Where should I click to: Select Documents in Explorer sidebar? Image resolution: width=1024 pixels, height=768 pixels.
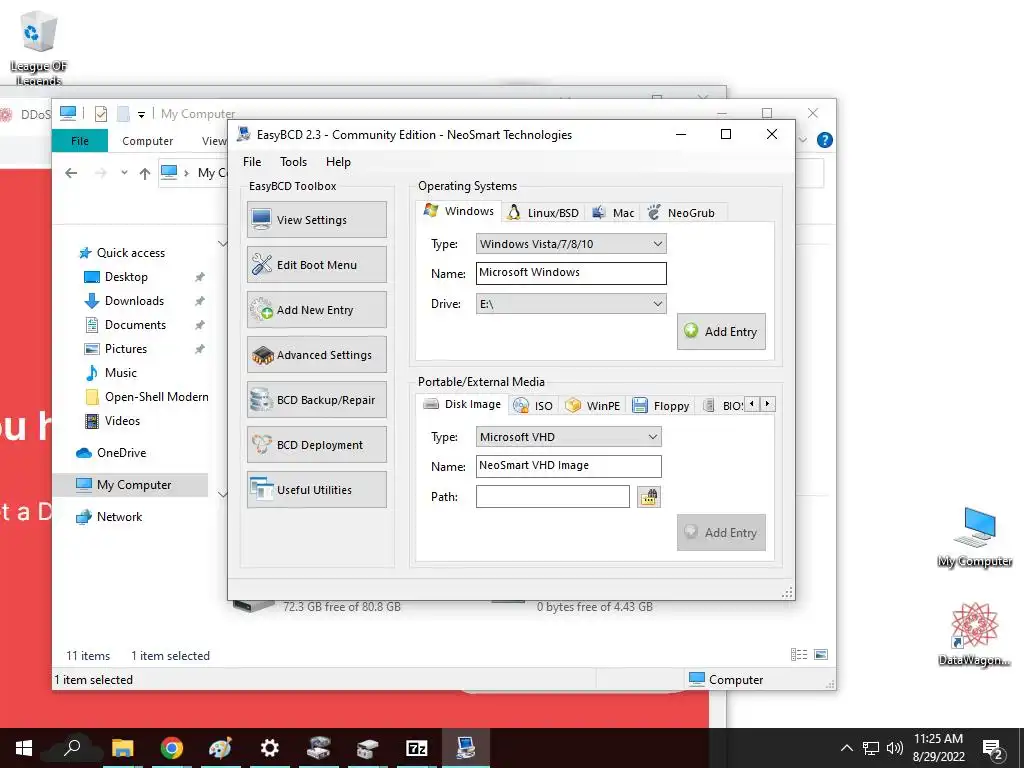point(135,325)
